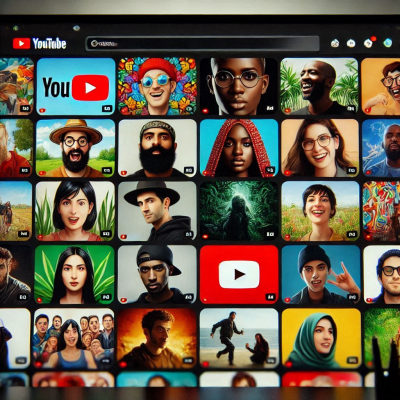Click red channel dot on red hood woman thumbnail
The height and width of the screenshot is (400, 400).
click(x=206, y=173)
